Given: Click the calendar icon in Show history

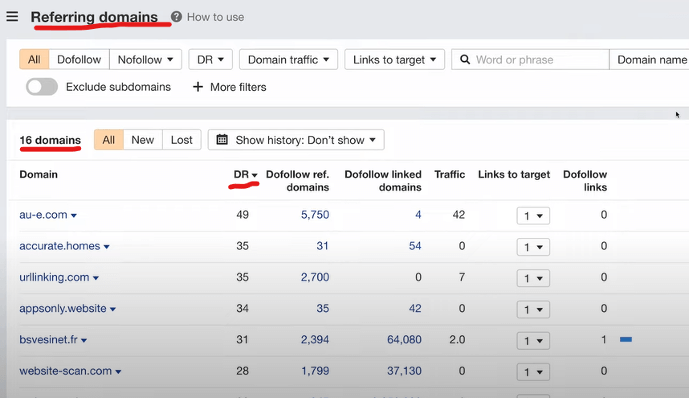Looking at the screenshot, I should [x=222, y=140].
